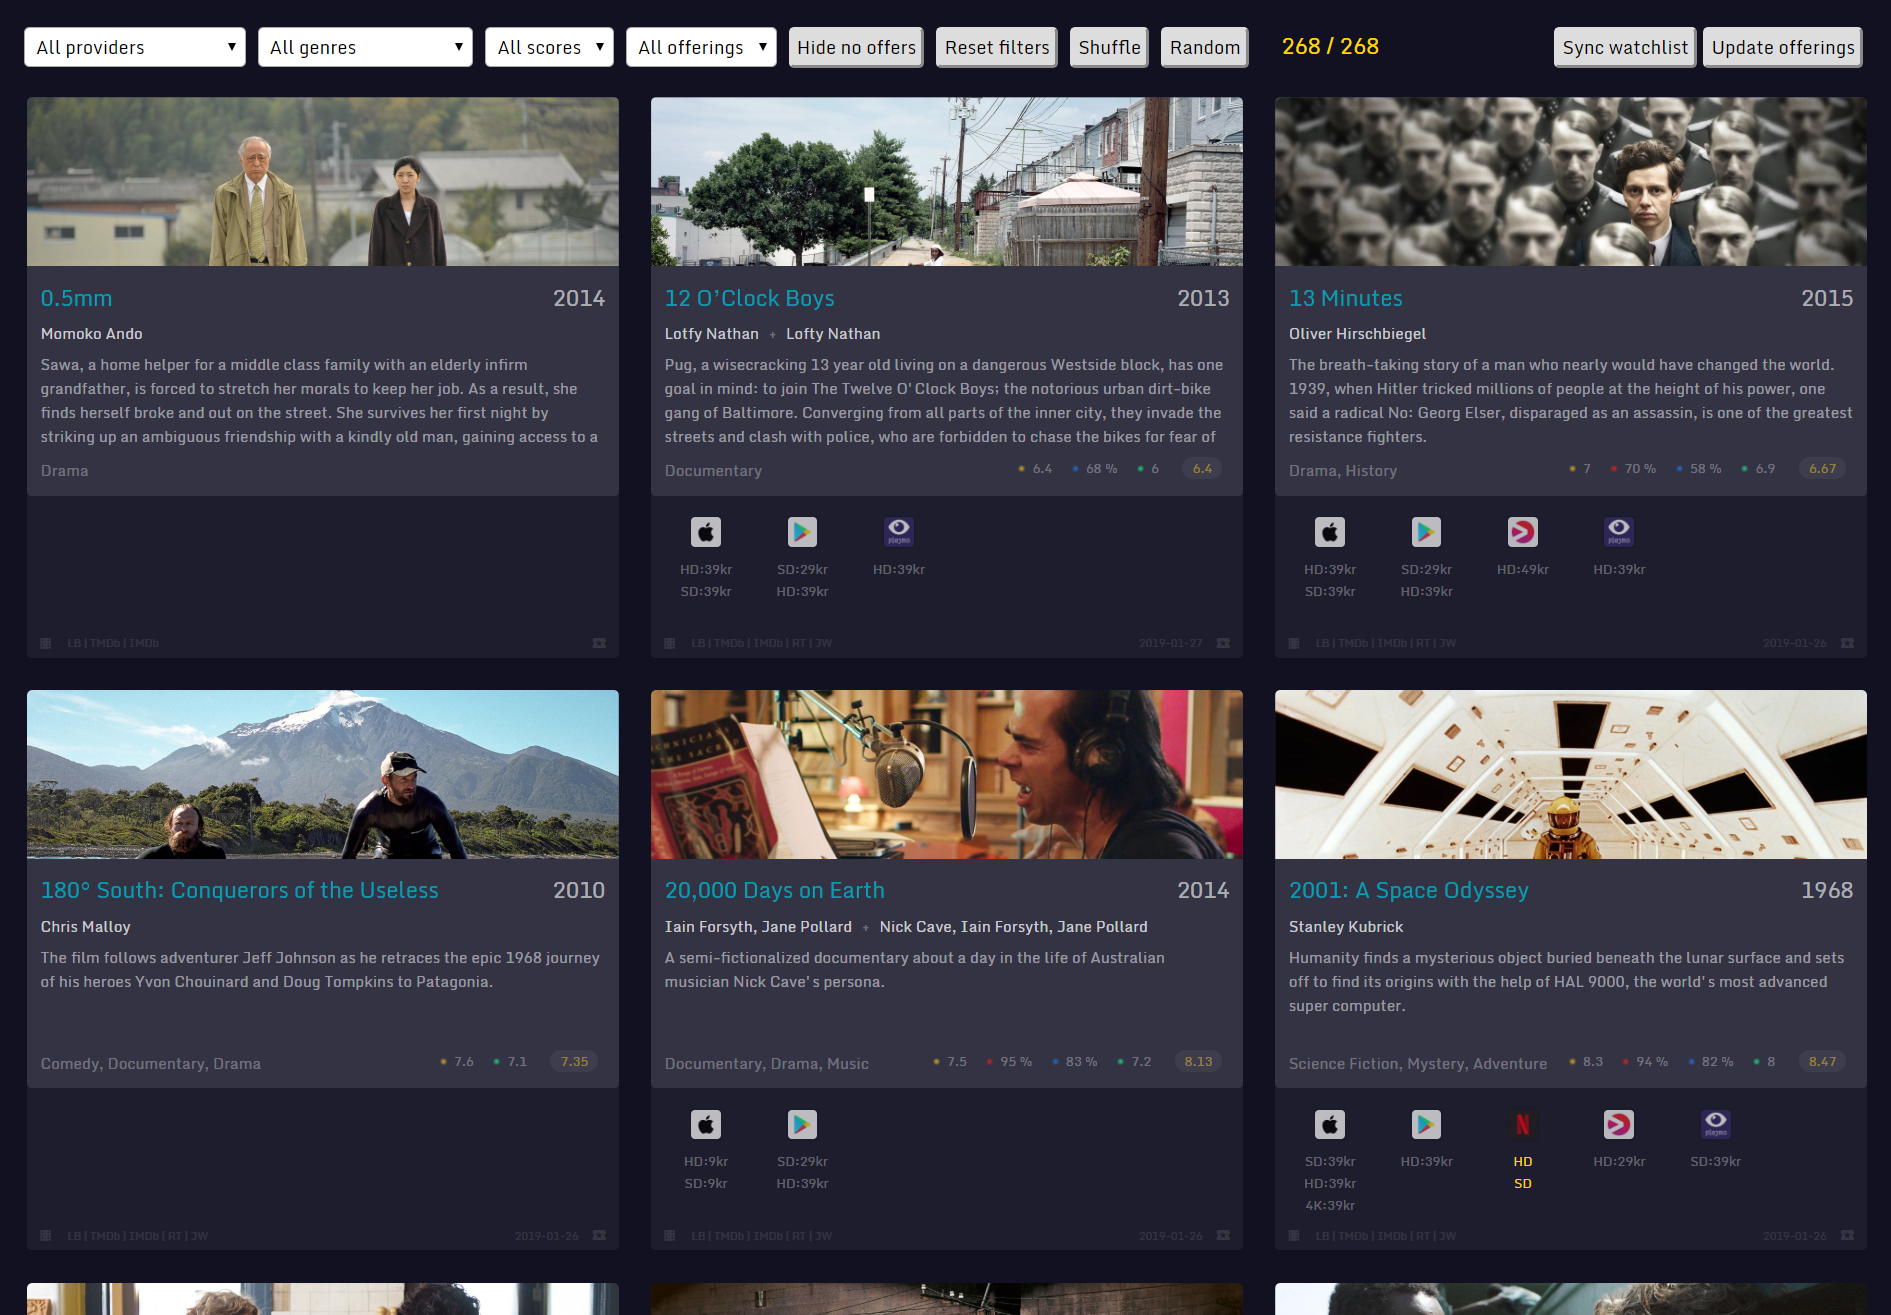Click film strip icon in 180° South footer
The image size is (1891, 1315).
tap(46, 1236)
